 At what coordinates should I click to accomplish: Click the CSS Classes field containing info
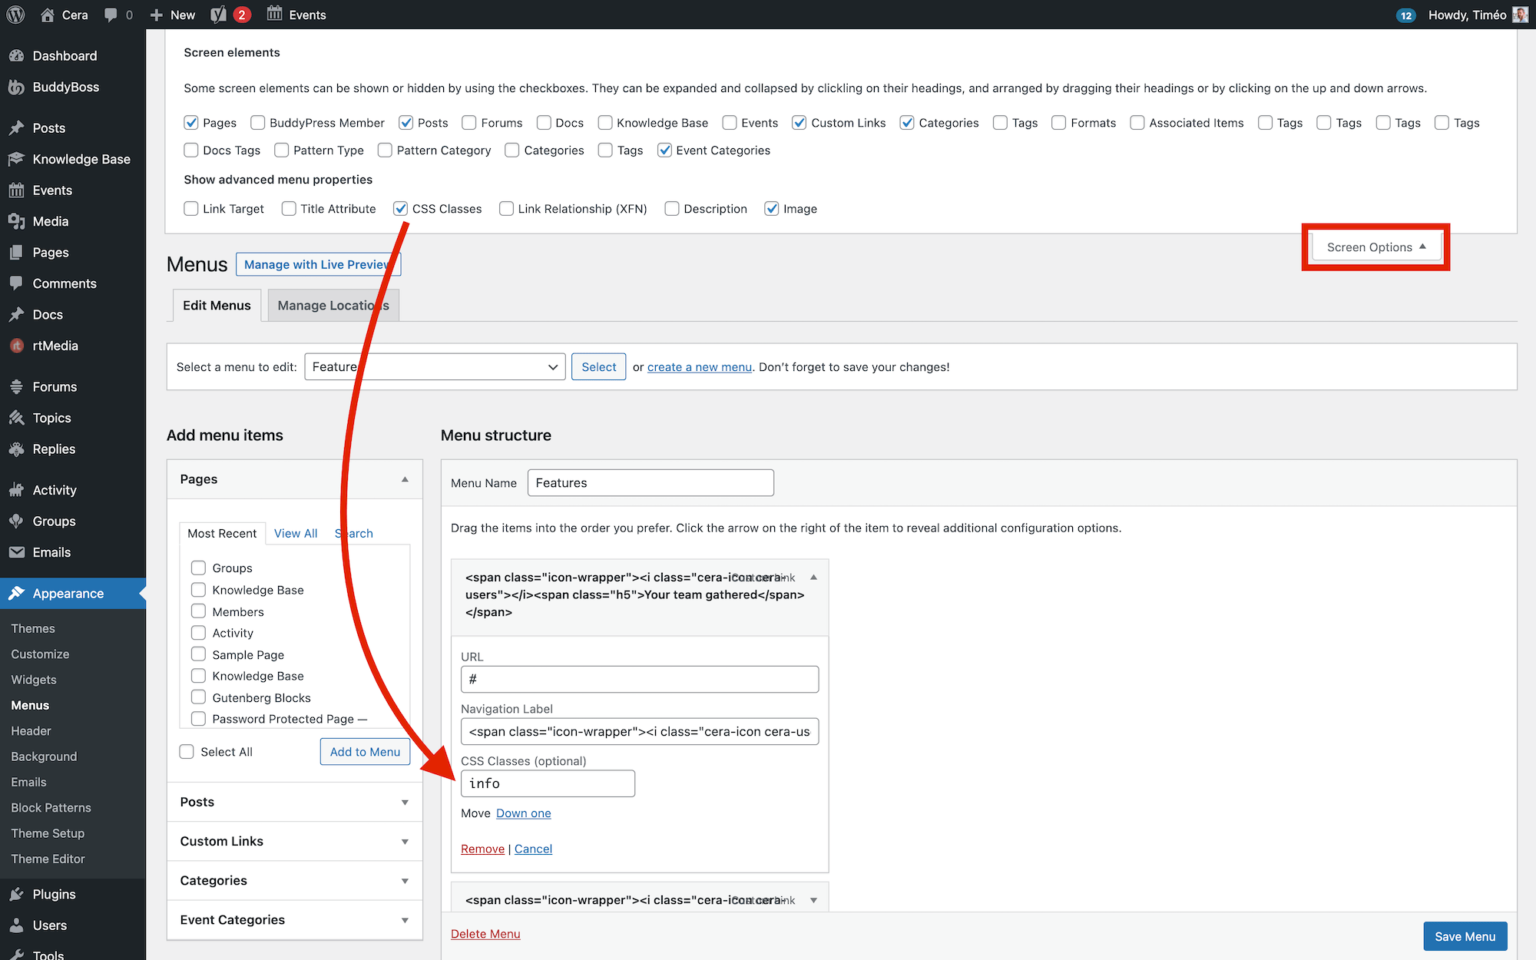[x=547, y=783]
